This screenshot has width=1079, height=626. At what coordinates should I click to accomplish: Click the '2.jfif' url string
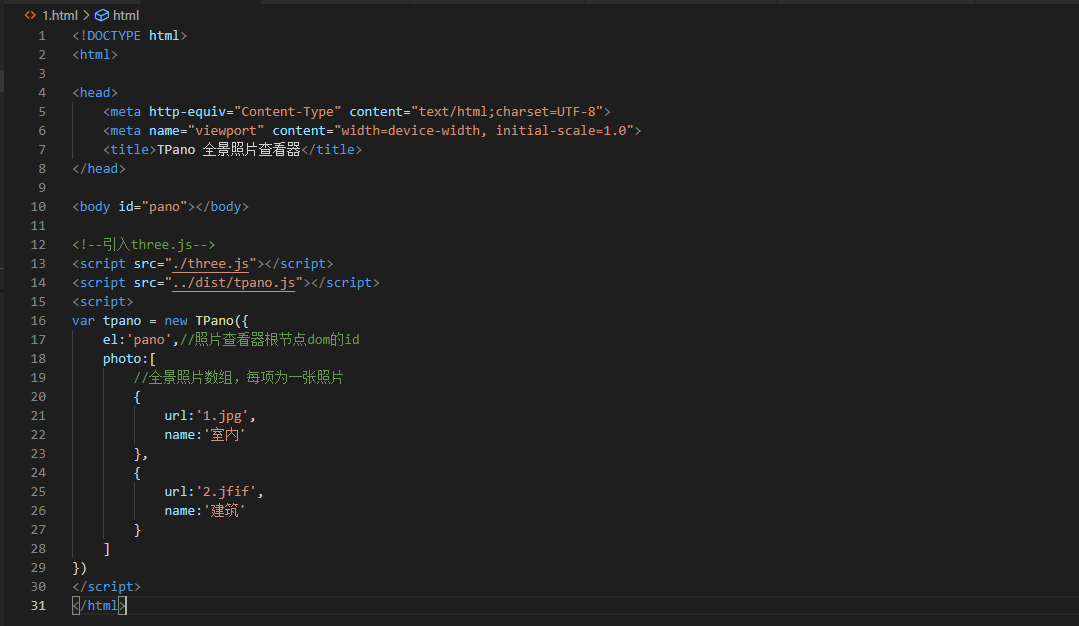226,492
